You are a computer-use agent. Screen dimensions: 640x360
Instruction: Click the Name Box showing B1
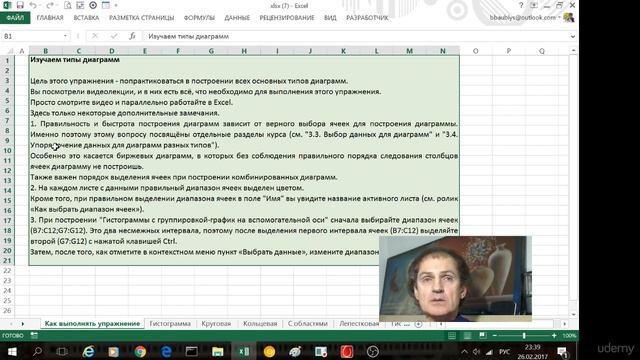coord(31,36)
